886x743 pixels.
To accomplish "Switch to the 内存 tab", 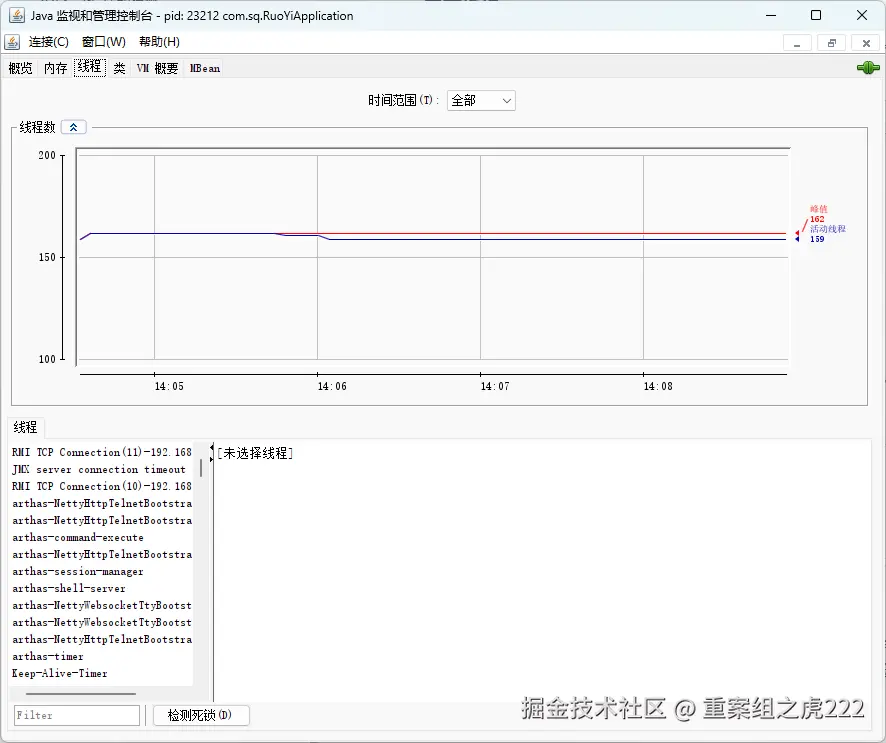I will click(x=55, y=68).
